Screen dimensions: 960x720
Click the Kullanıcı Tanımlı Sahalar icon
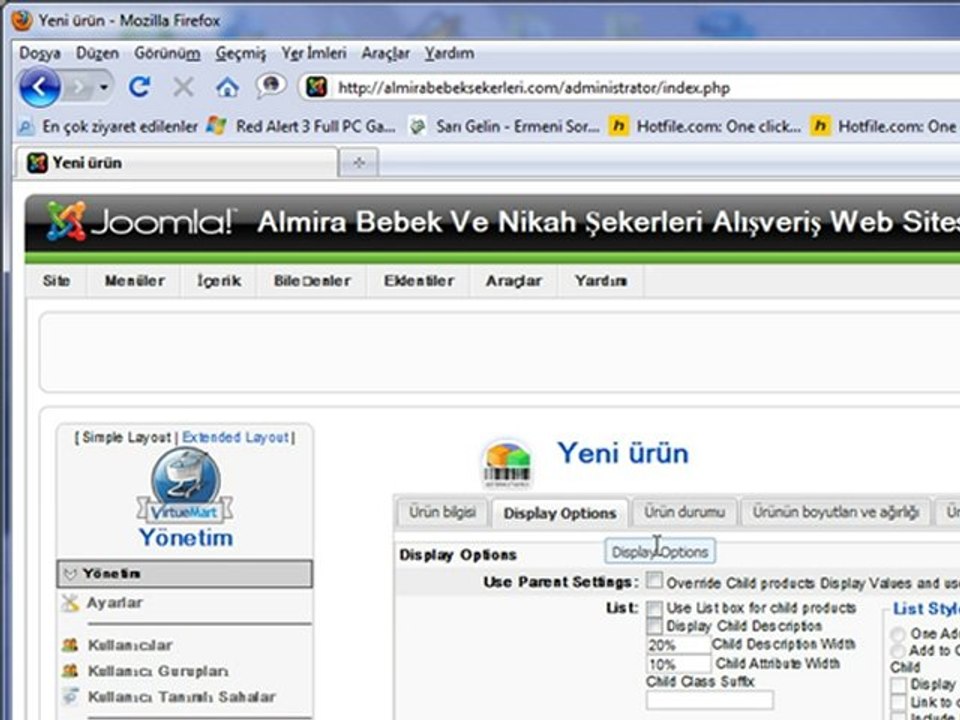pyautogui.click(x=70, y=697)
